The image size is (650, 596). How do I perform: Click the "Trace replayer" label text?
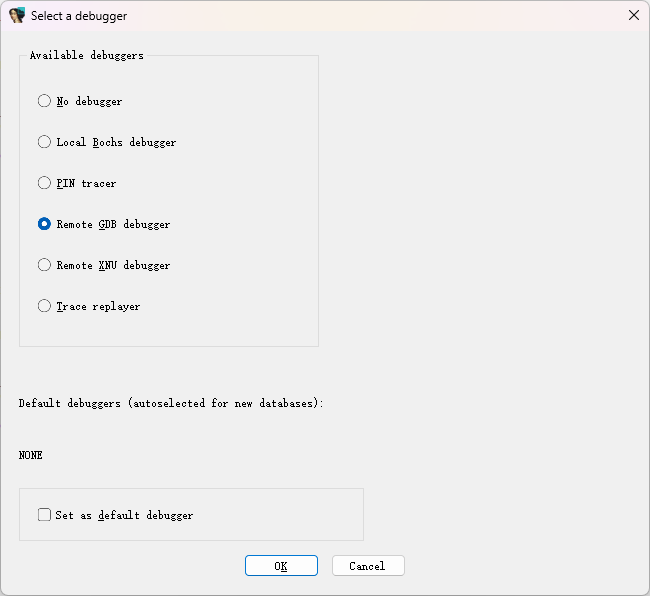98,307
